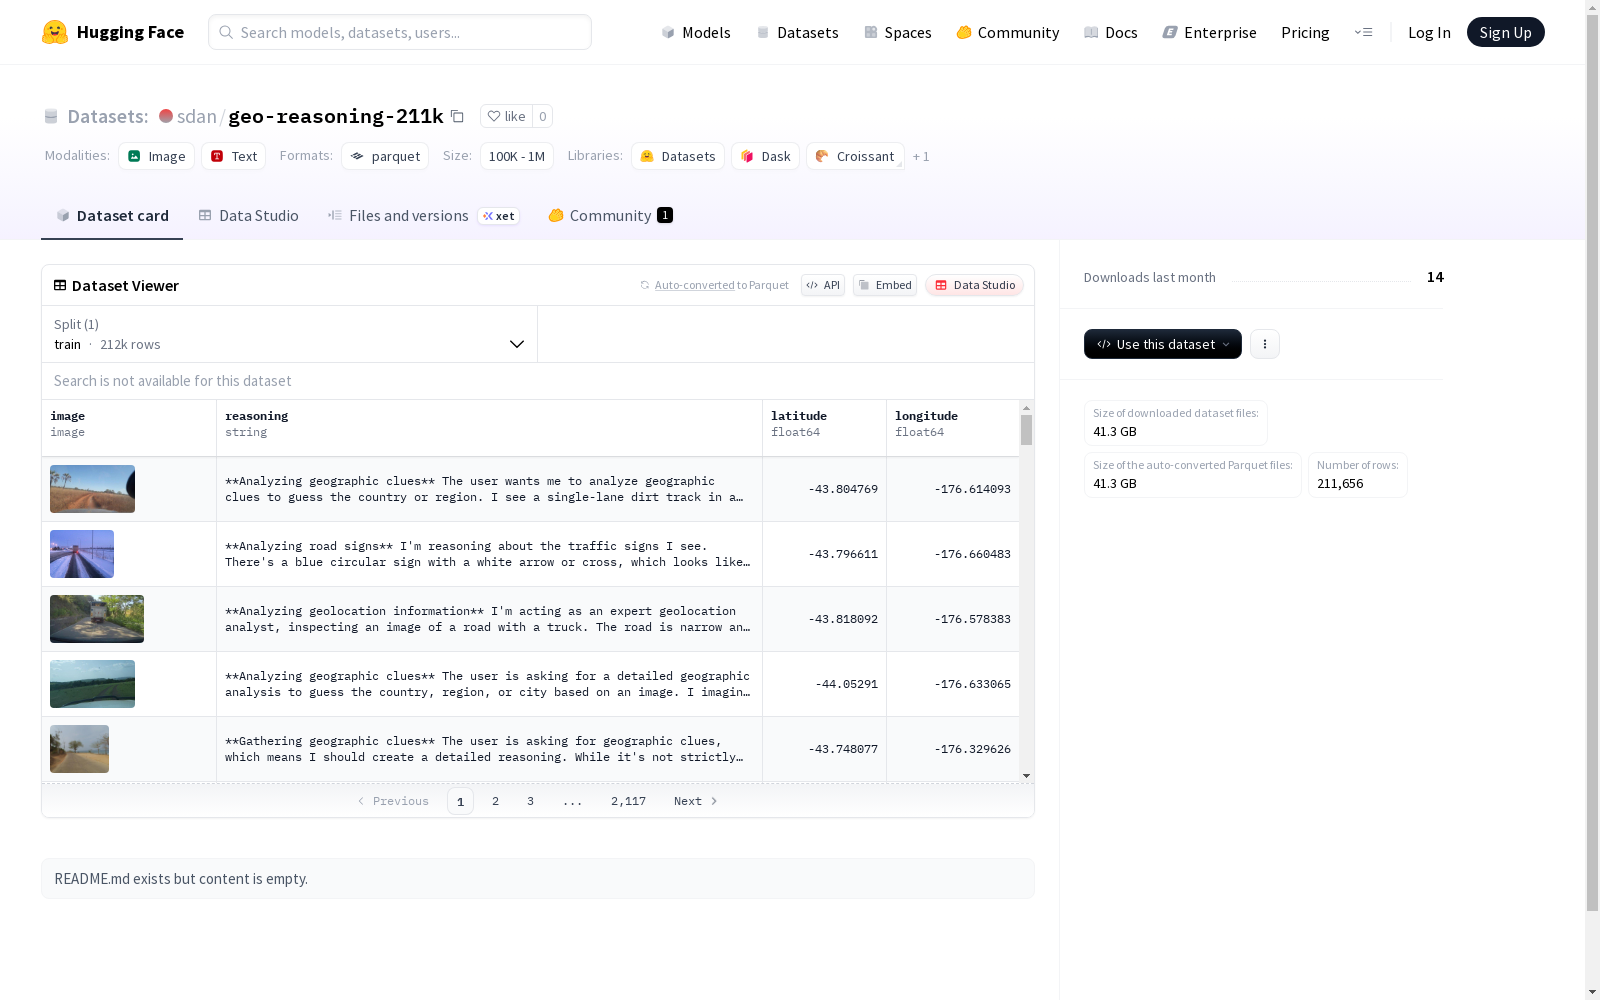Open the Files and versions tab
Viewport: 1600px width, 1000px height.
point(424,216)
